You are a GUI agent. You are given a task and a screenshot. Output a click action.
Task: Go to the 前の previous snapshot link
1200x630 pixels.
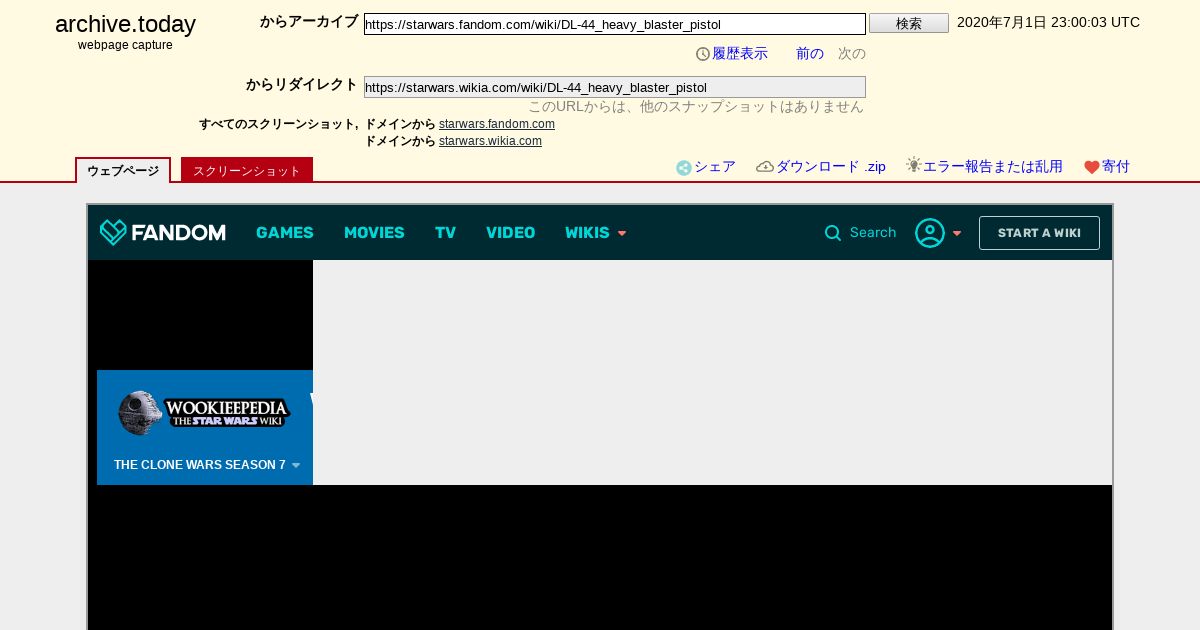pos(810,54)
